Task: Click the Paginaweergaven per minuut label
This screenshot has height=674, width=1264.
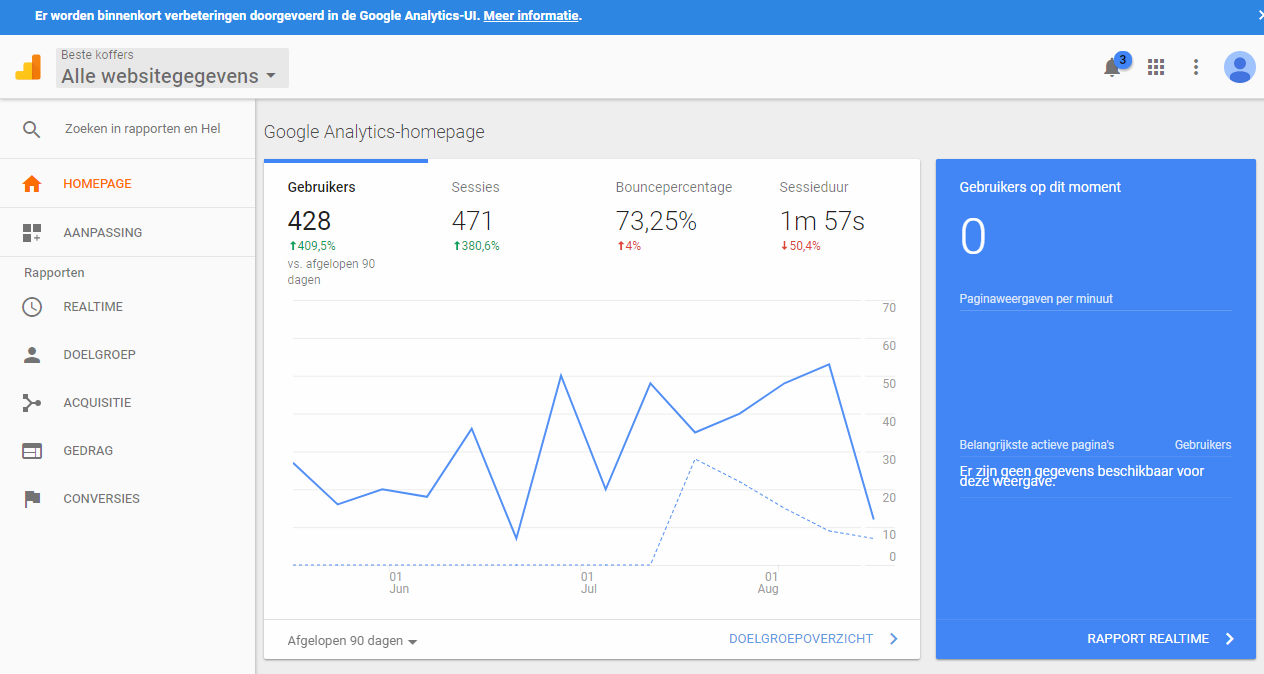Action: coord(1036,299)
